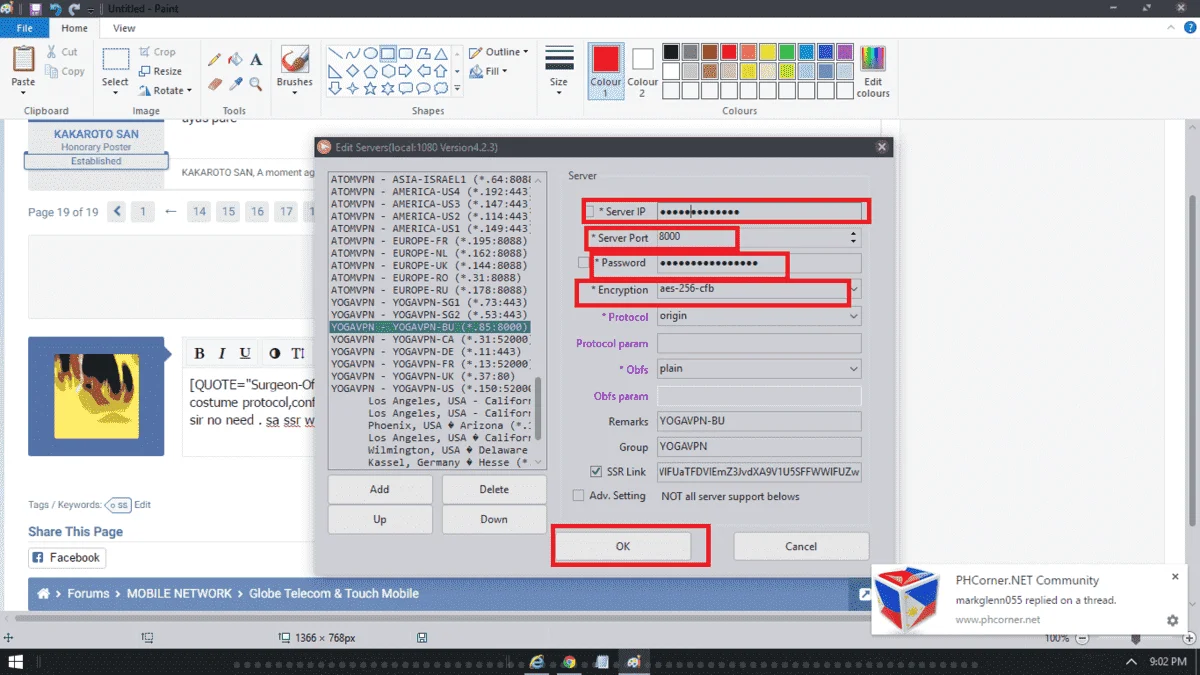Toggle the checkbox beside Password

(583, 263)
